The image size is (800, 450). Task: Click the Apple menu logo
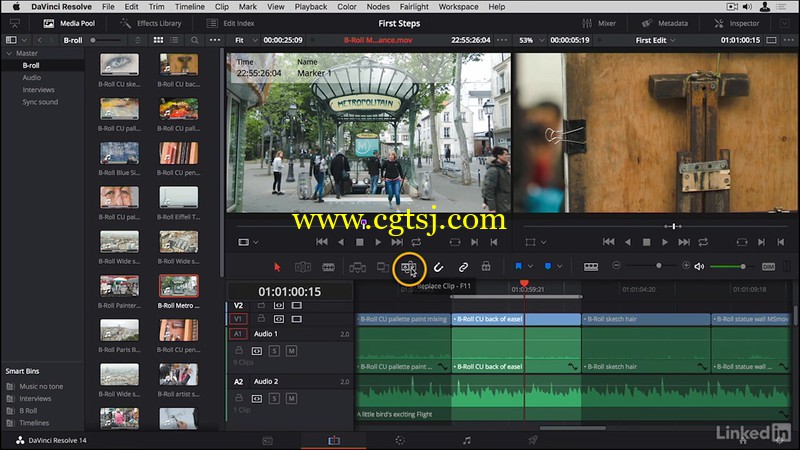point(16,7)
